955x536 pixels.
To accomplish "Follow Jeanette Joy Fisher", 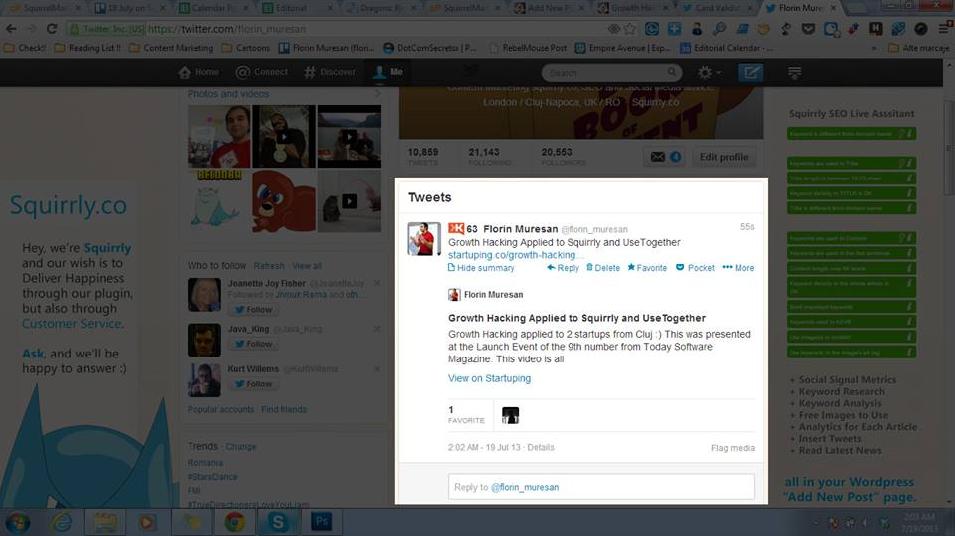I will 254,309.
